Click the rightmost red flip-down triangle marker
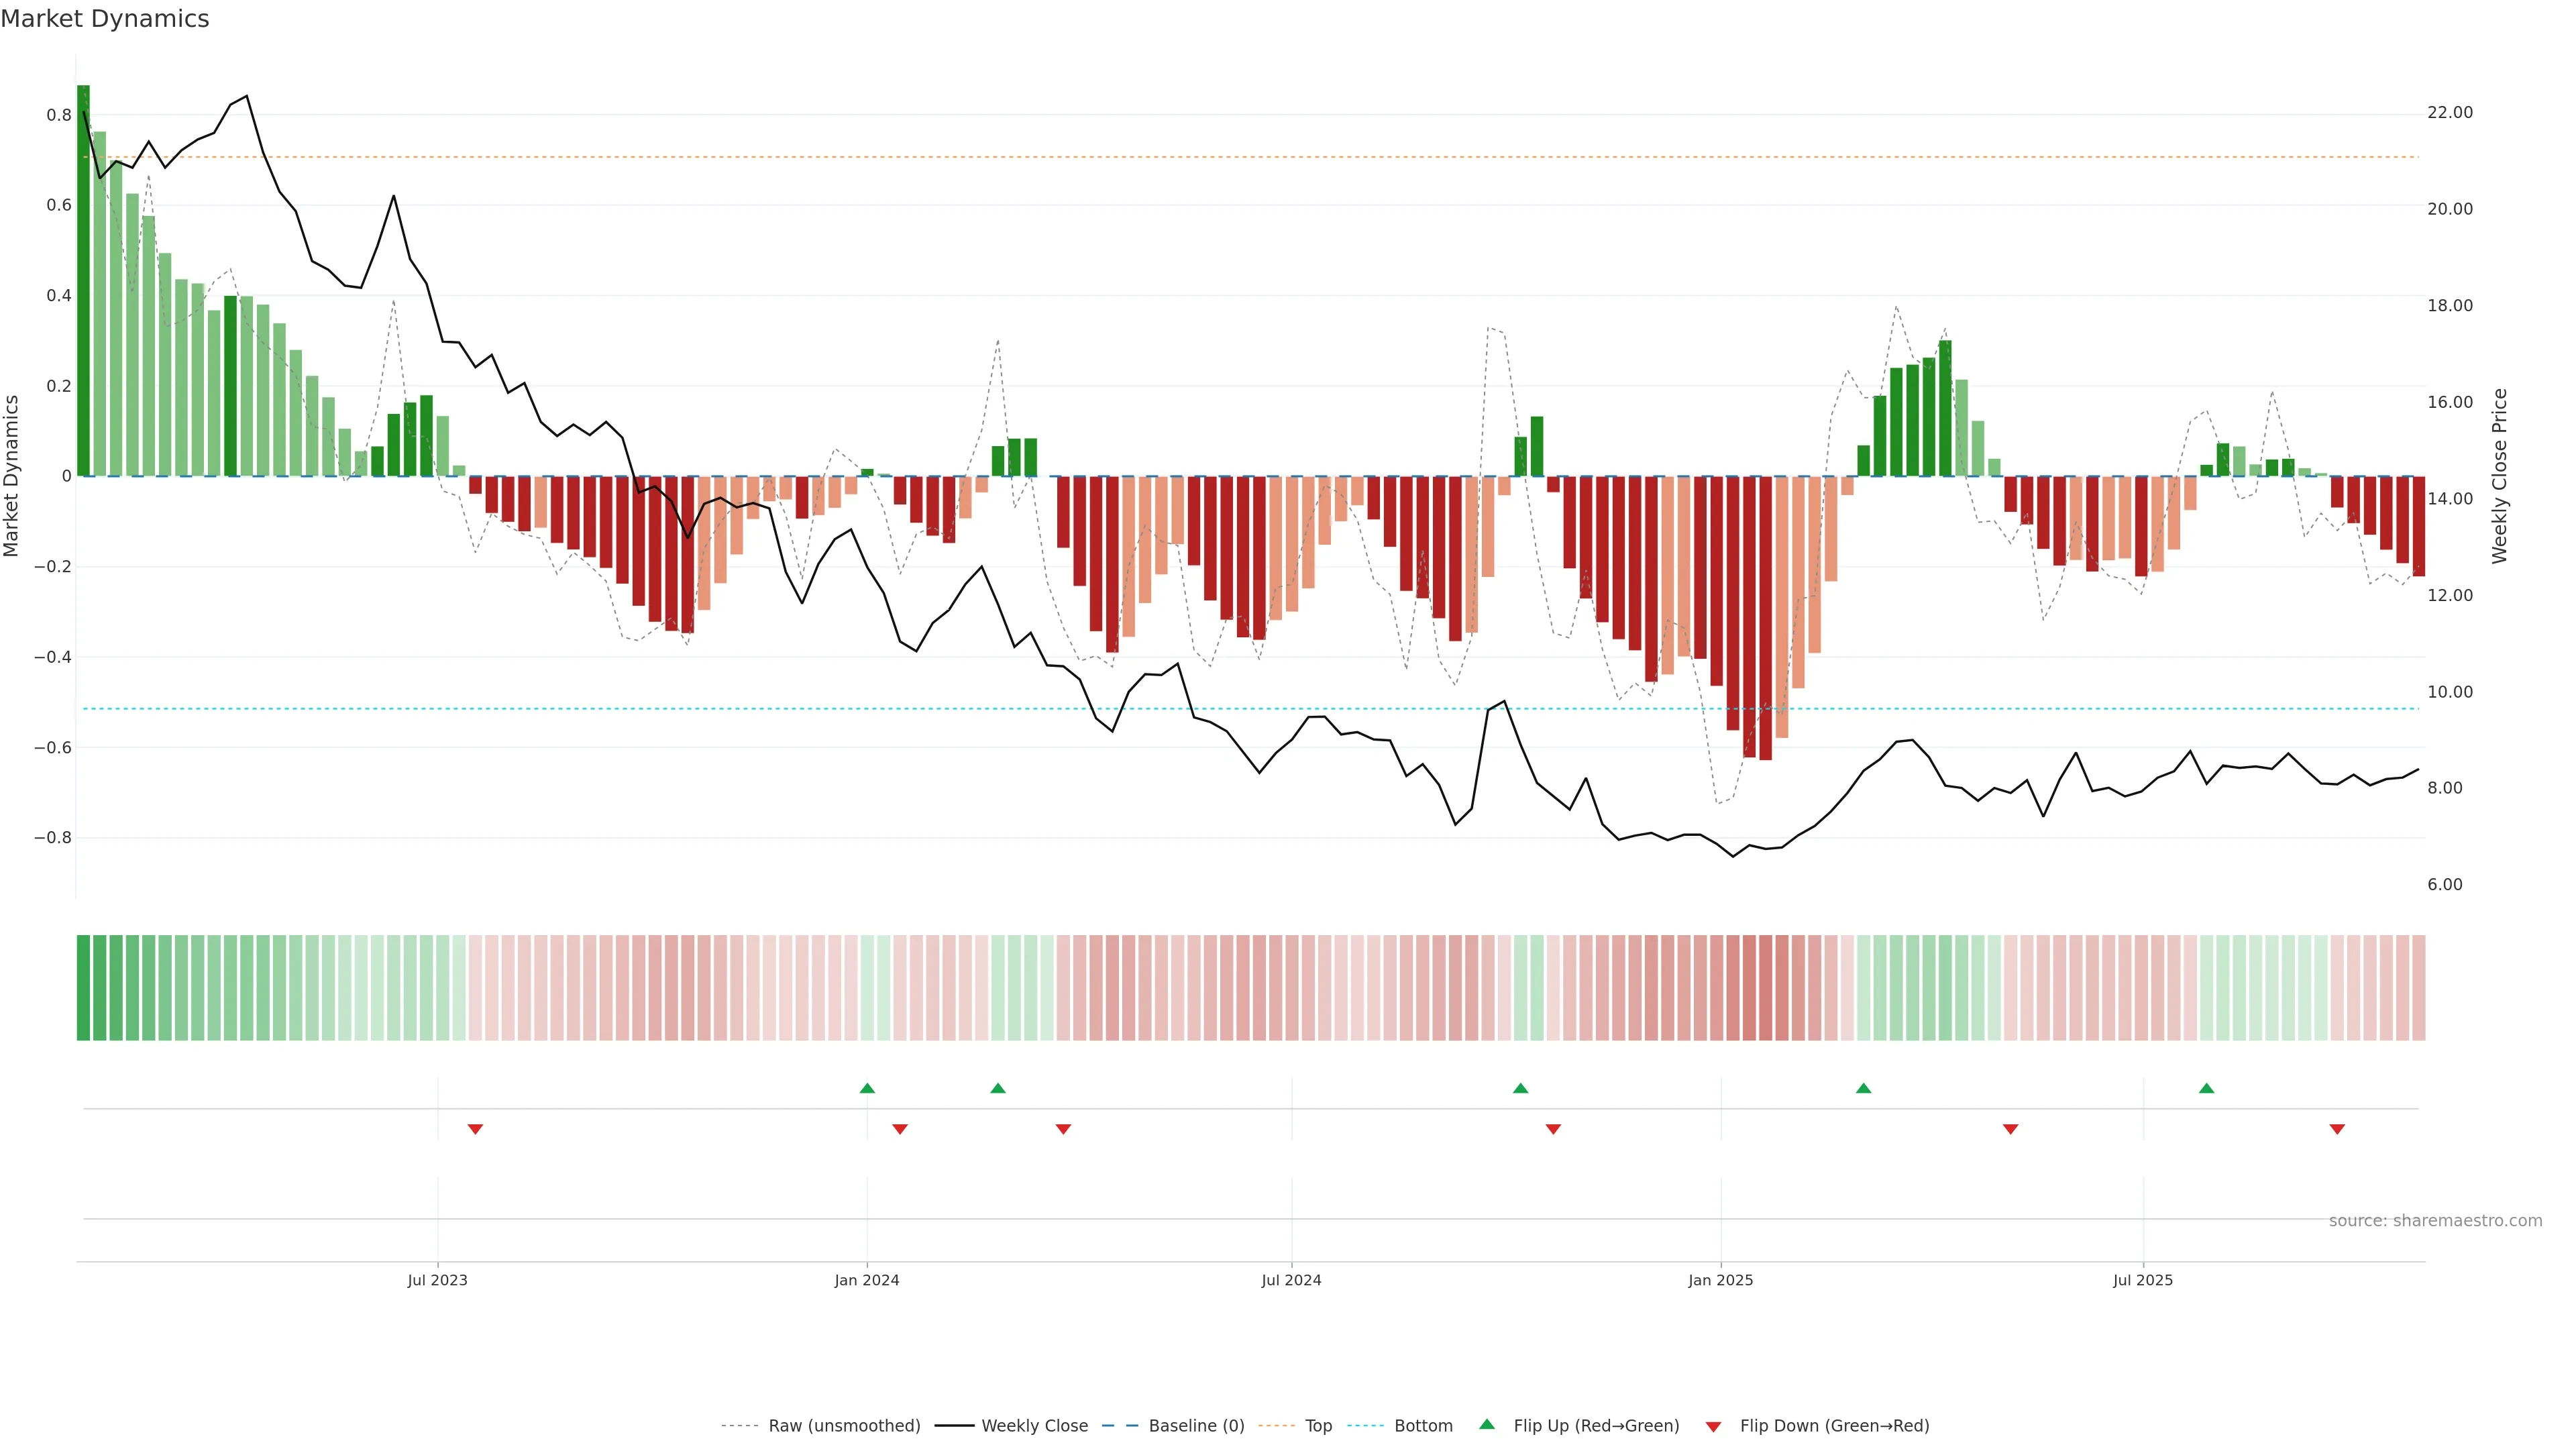Viewport: 2576px width, 1449px height. (2337, 1129)
